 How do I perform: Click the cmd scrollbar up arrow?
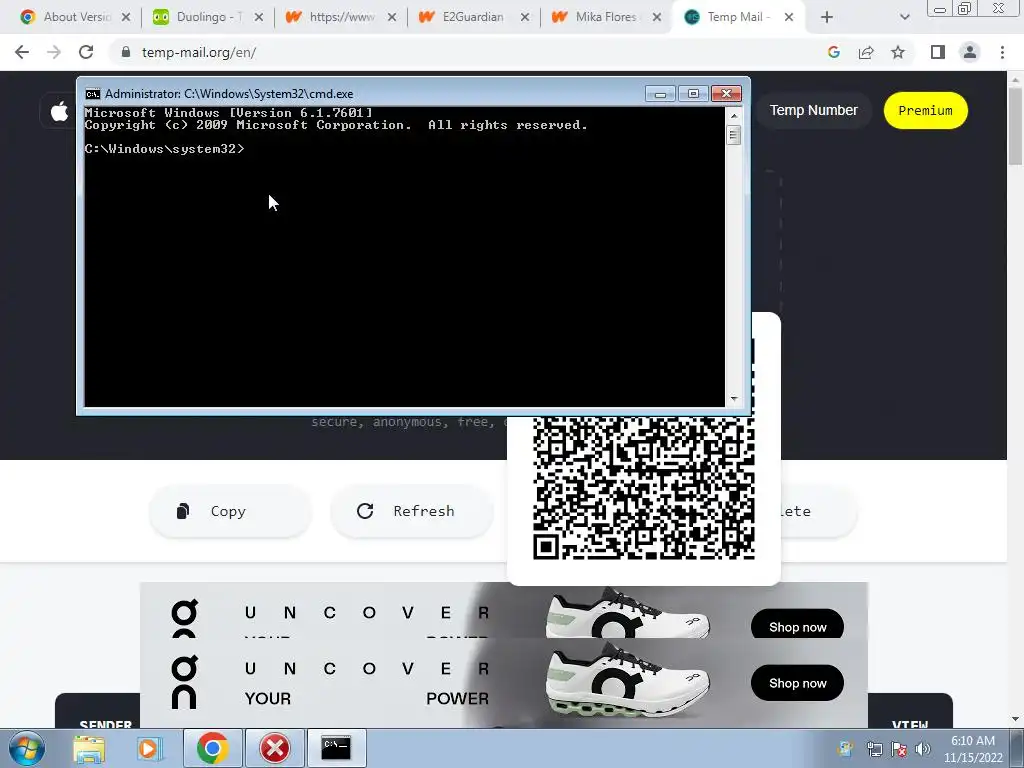pyautogui.click(x=734, y=116)
